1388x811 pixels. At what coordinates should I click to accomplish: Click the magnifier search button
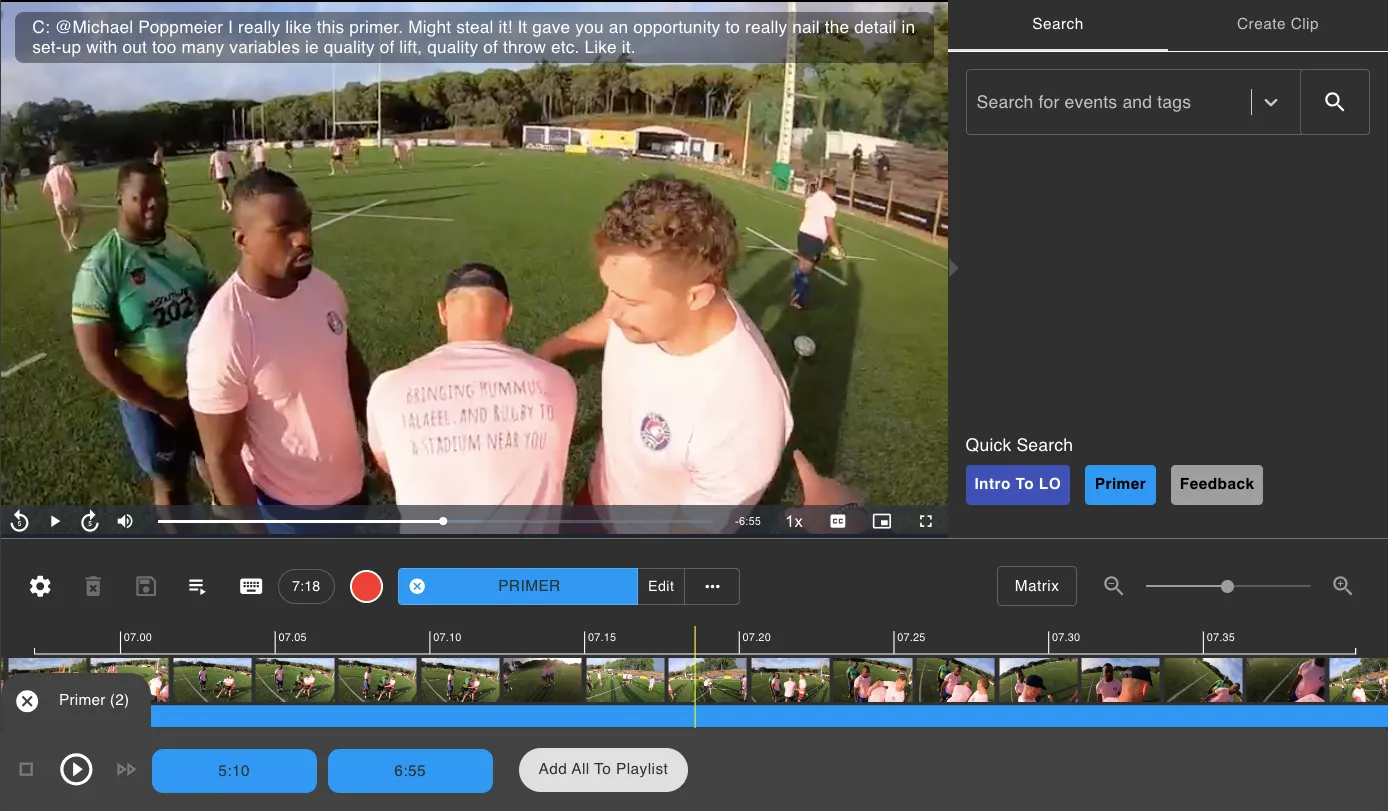point(1334,102)
